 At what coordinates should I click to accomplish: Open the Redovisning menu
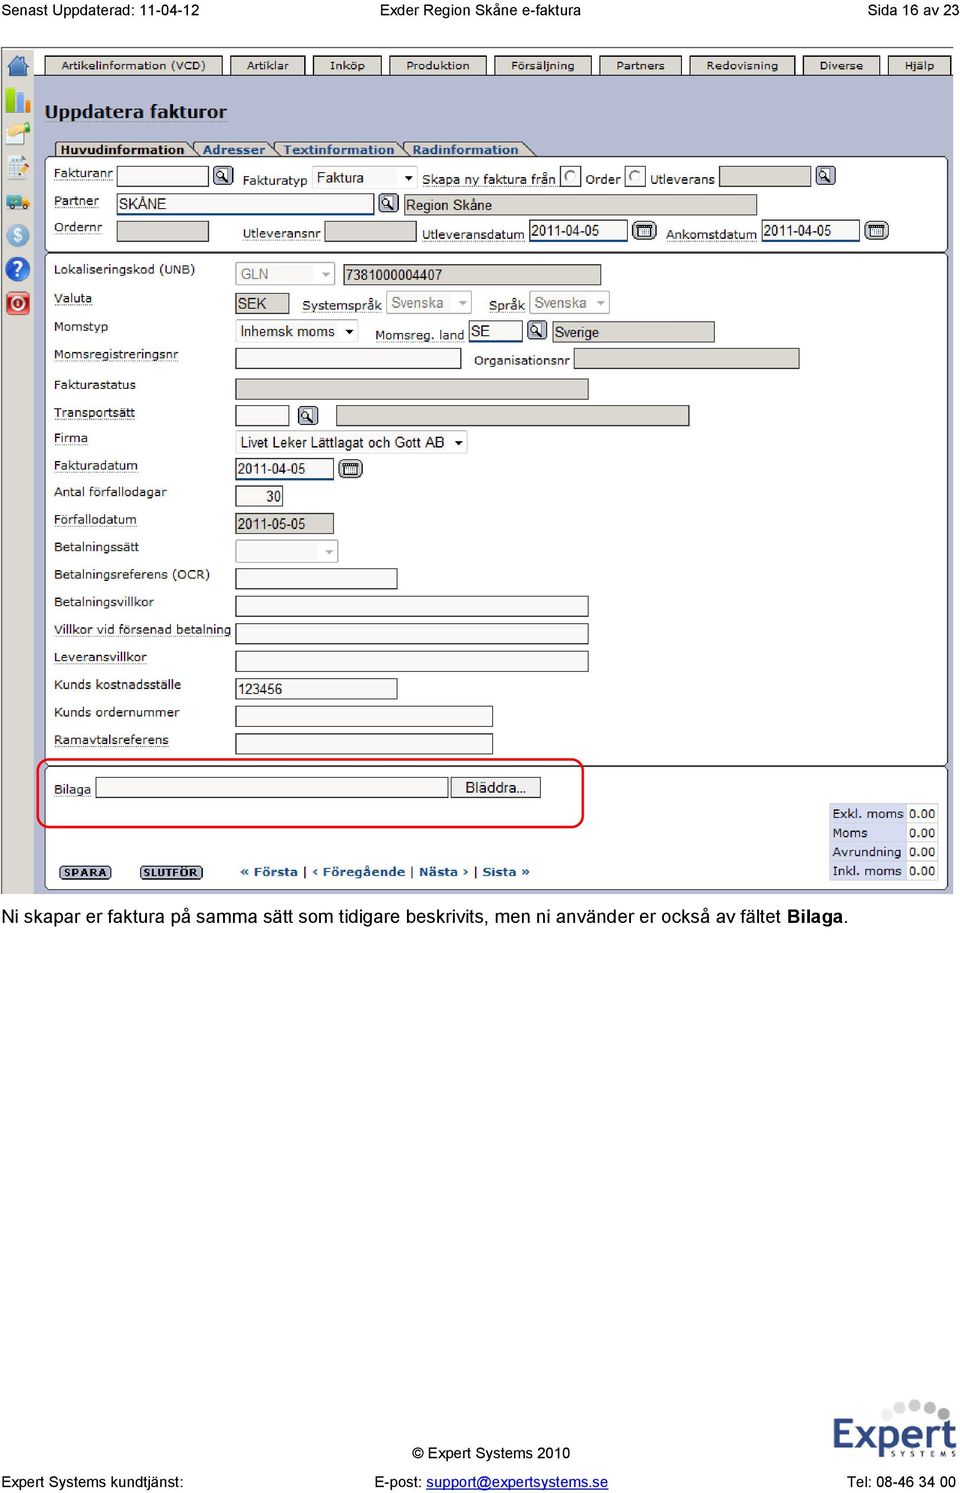point(742,65)
